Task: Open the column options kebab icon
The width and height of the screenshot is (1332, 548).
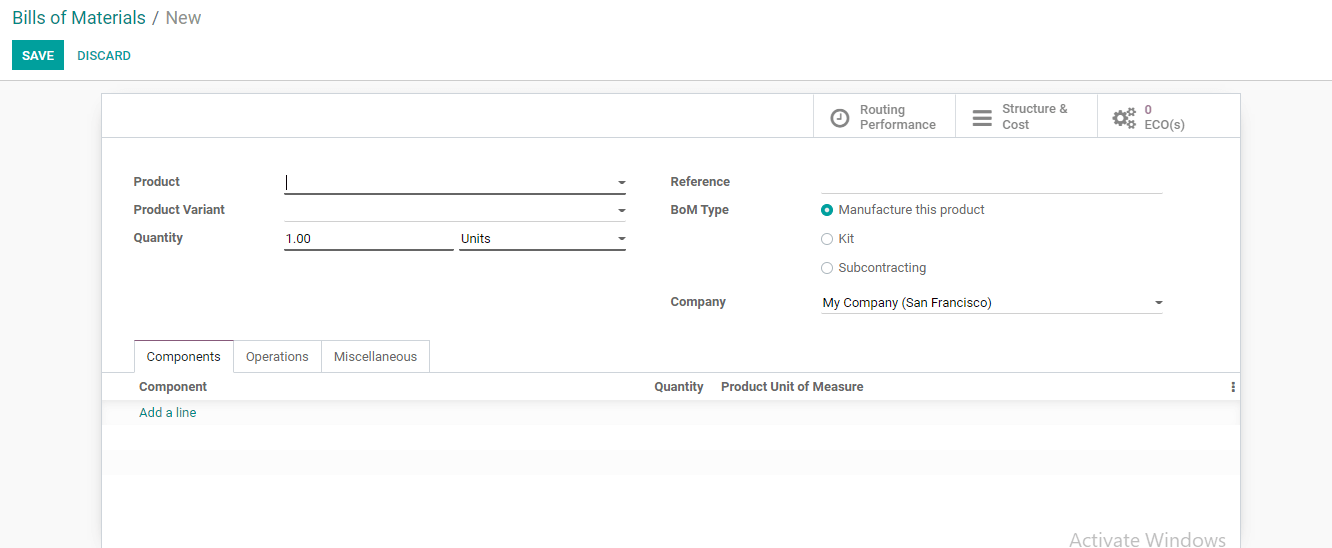Action: pyautogui.click(x=1233, y=387)
